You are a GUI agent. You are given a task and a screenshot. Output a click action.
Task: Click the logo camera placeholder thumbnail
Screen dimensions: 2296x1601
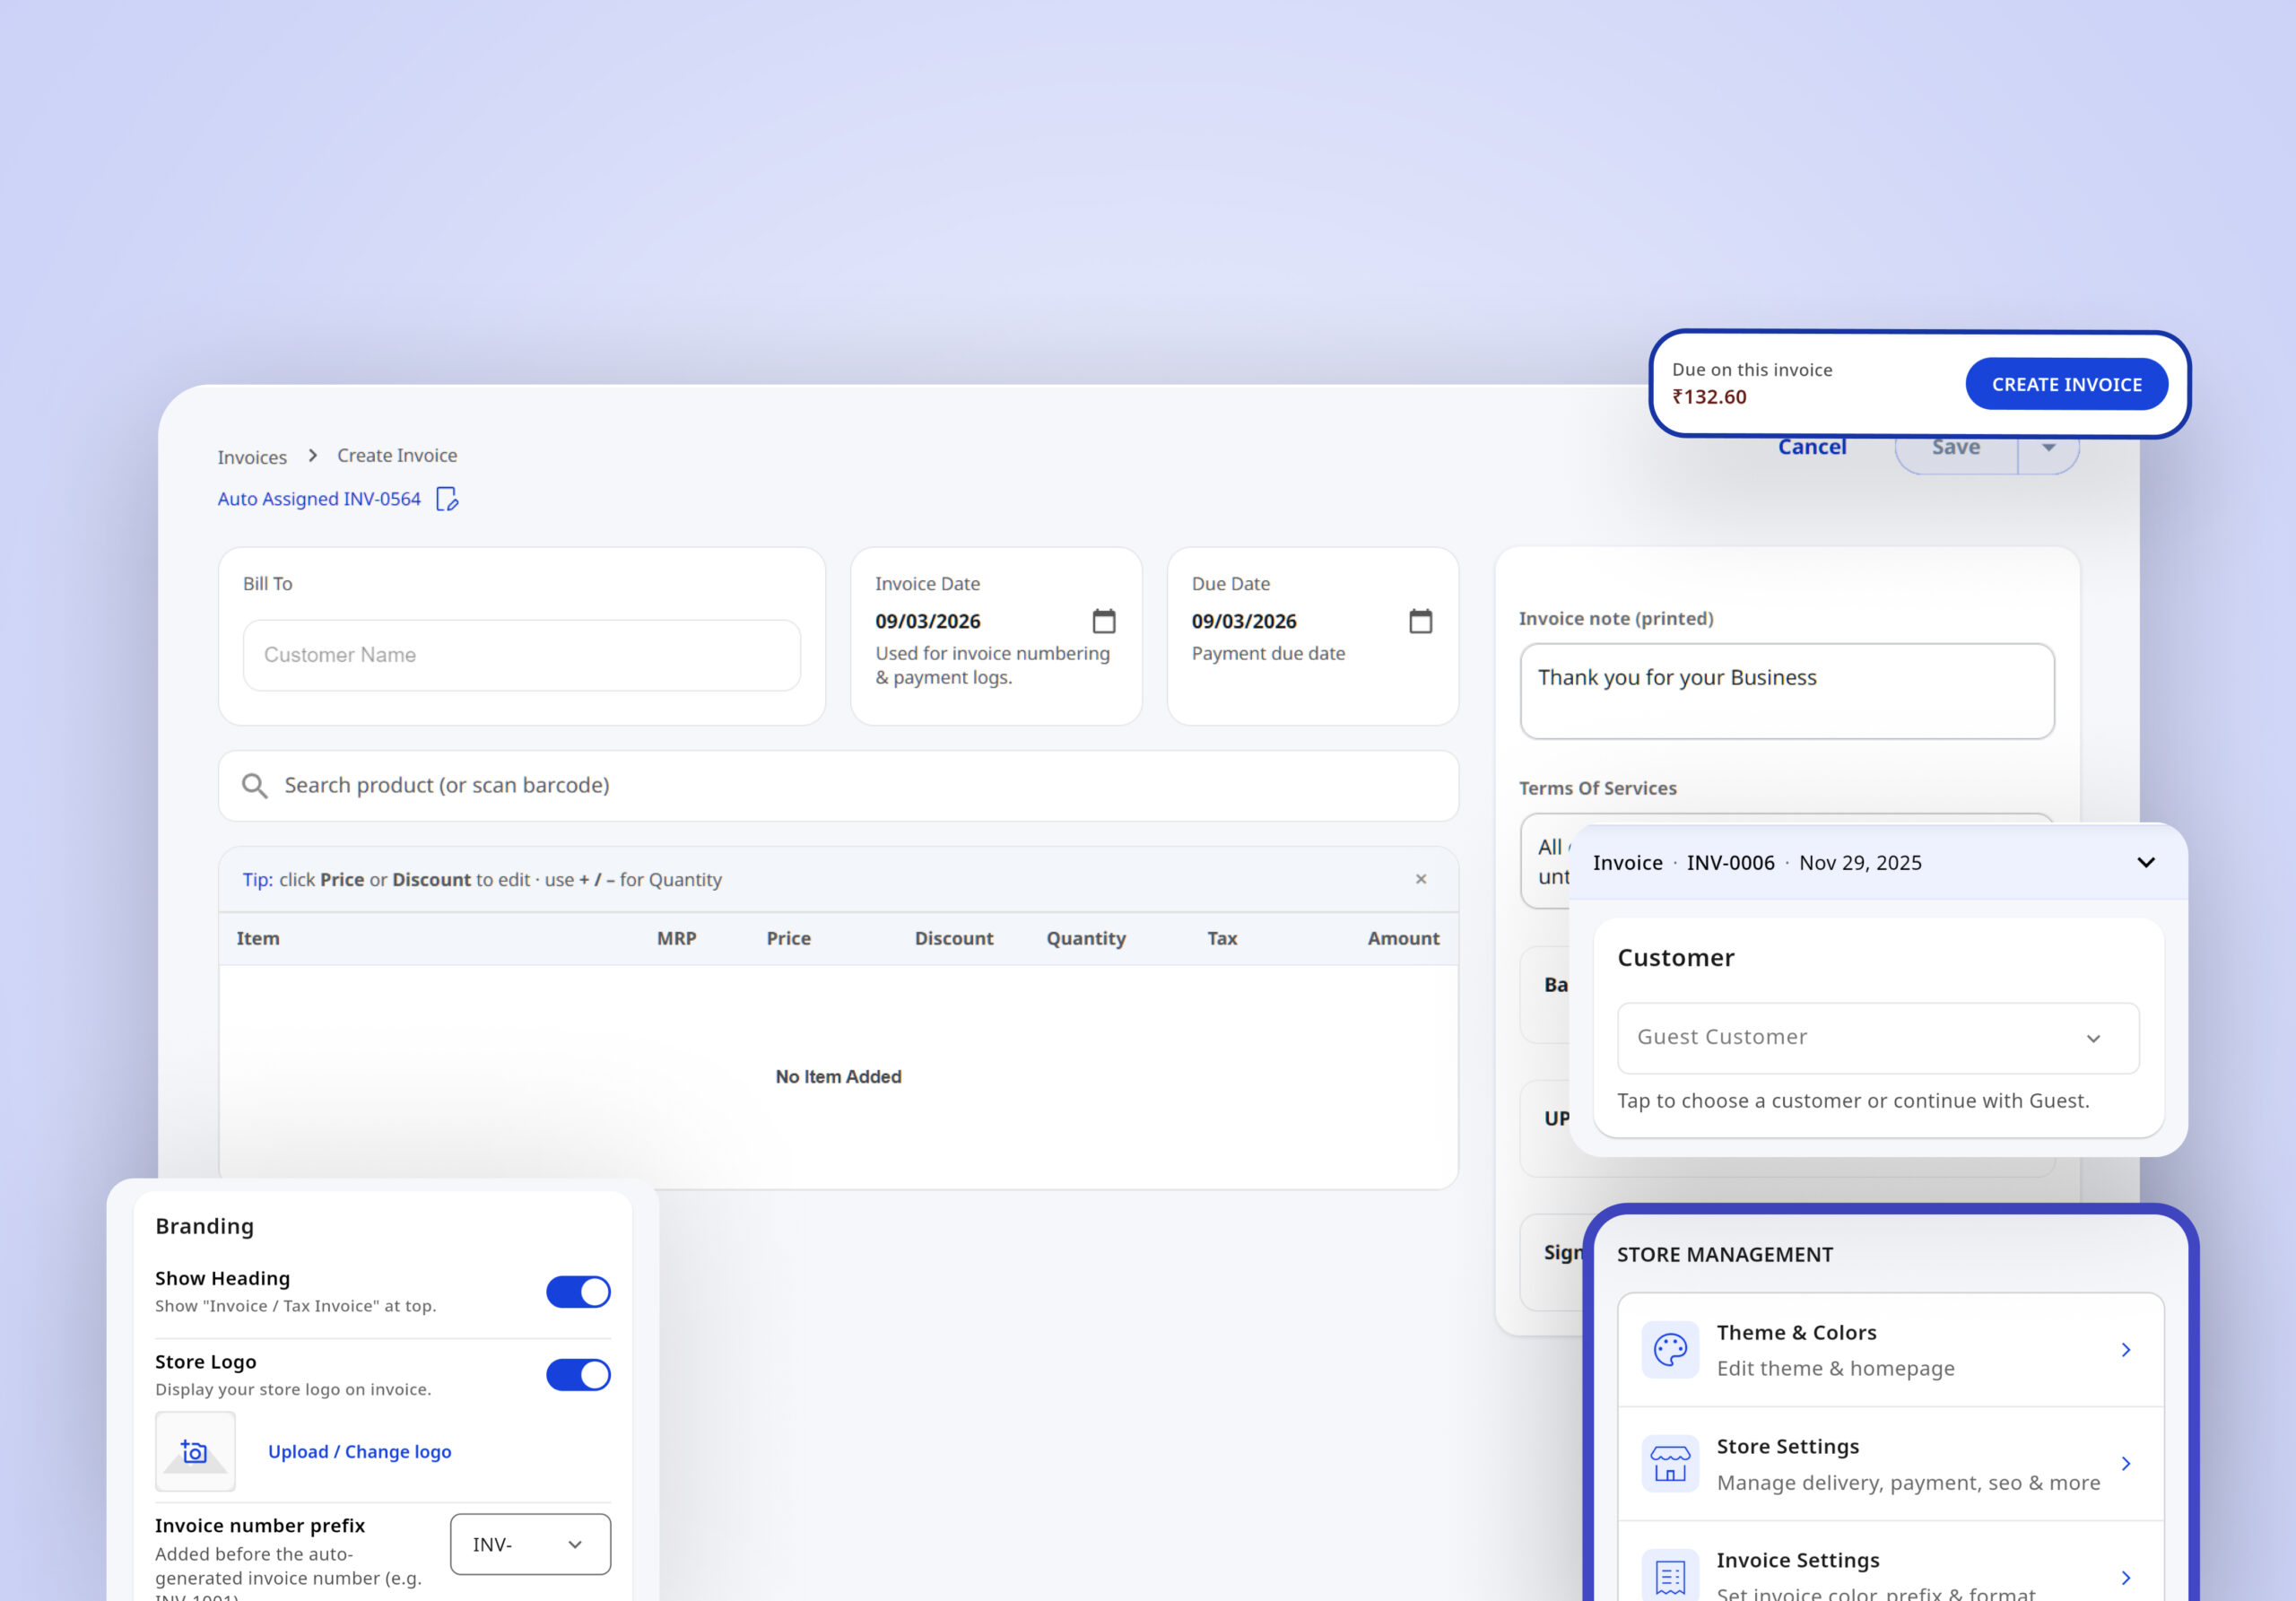click(x=195, y=1451)
